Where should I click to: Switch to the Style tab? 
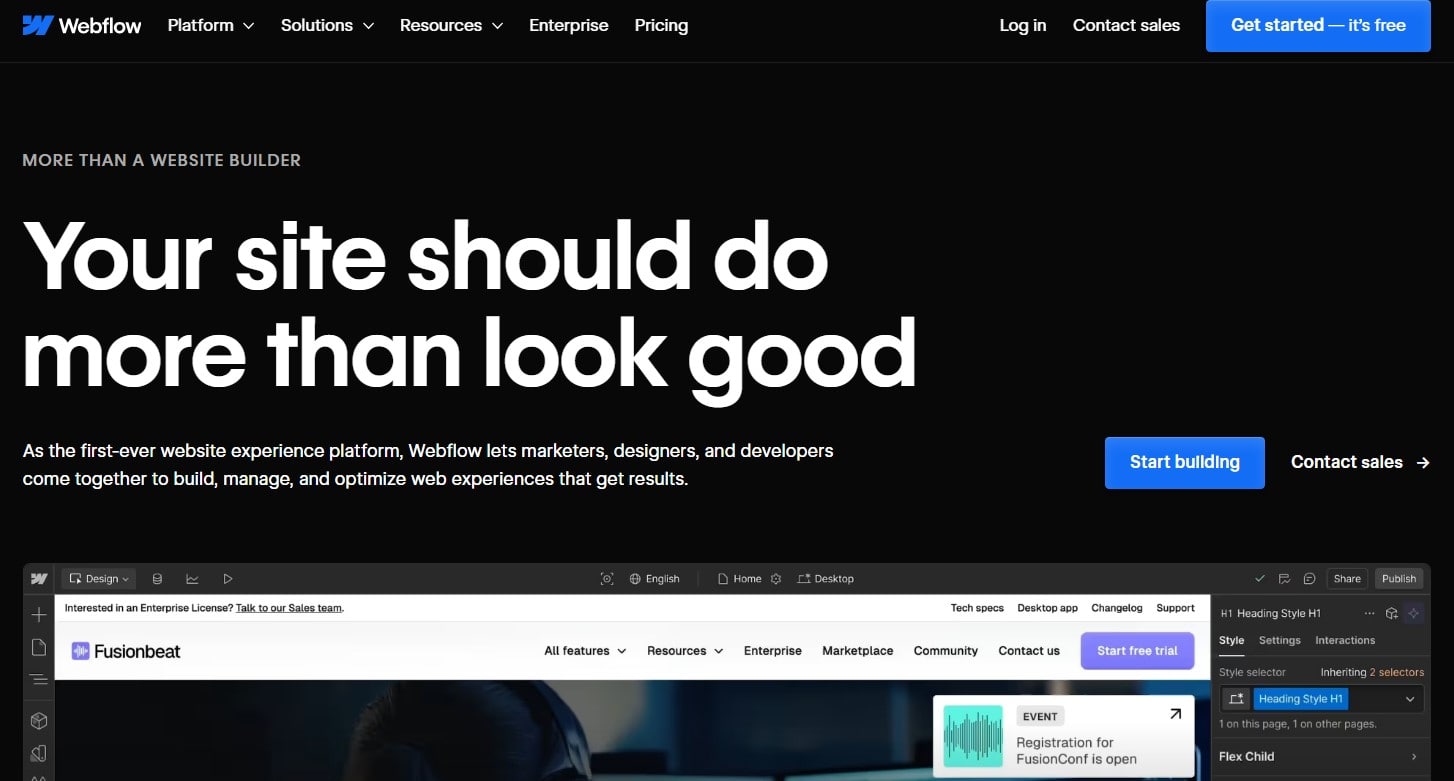tap(1232, 640)
